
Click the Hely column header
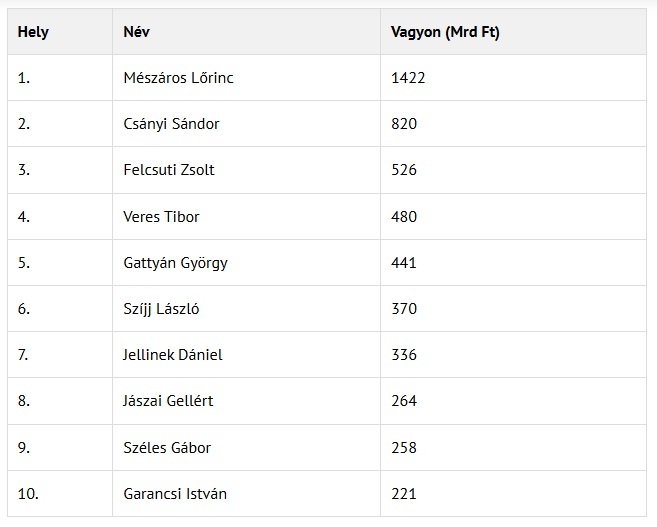pos(33,32)
